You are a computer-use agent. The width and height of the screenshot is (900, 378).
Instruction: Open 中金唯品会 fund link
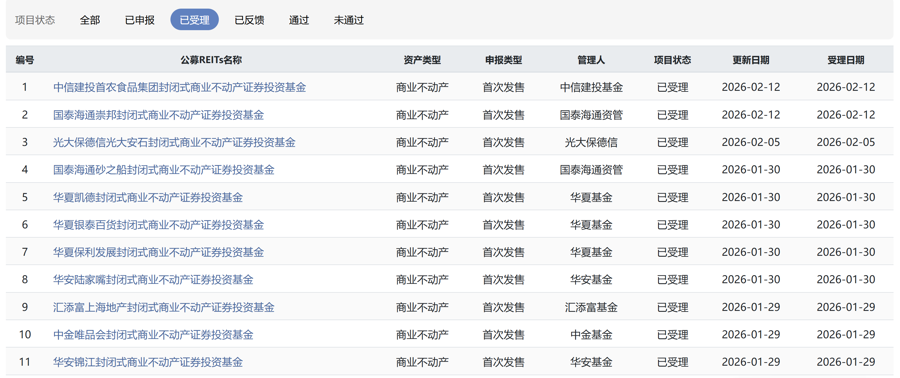tap(153, 335)
